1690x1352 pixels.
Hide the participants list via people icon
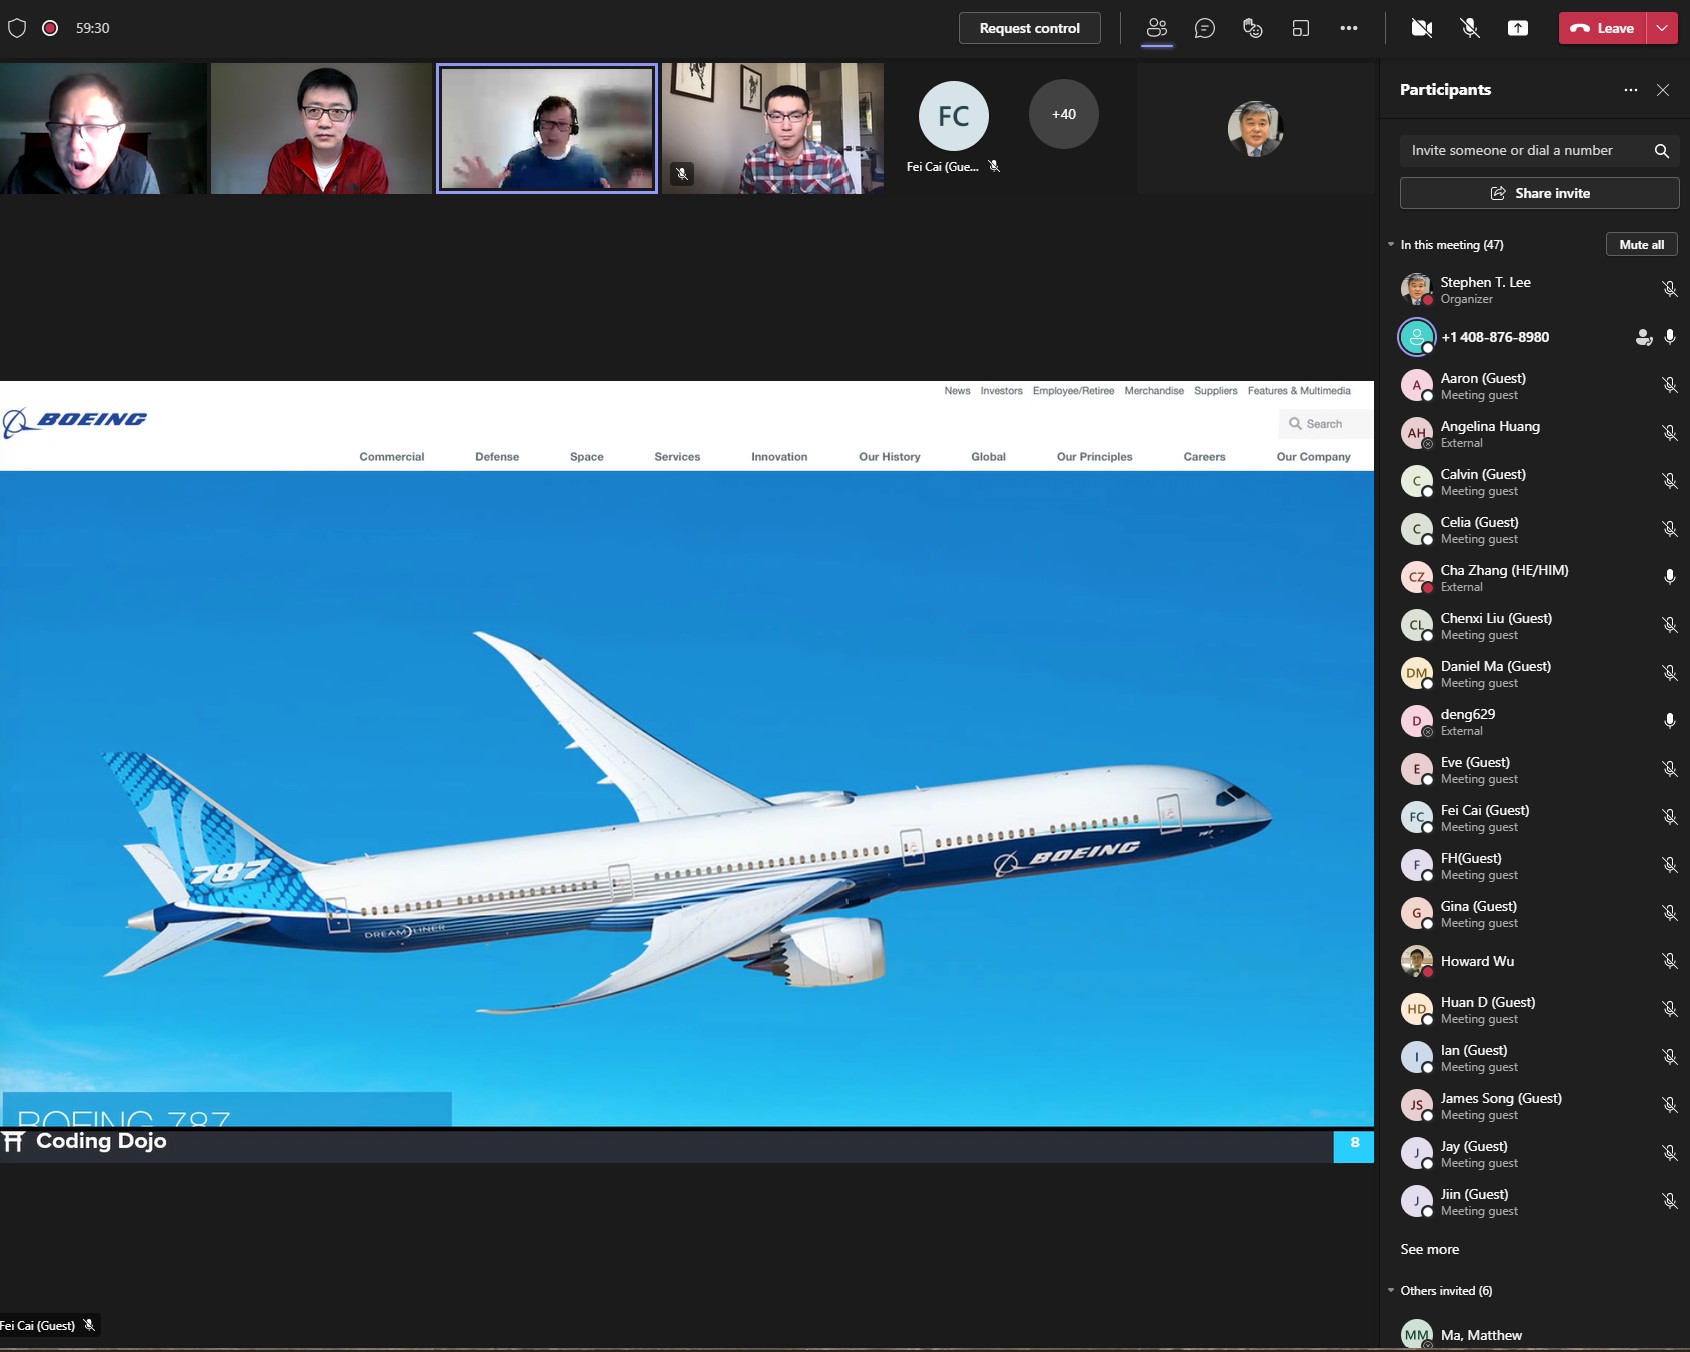point(1157,28)
